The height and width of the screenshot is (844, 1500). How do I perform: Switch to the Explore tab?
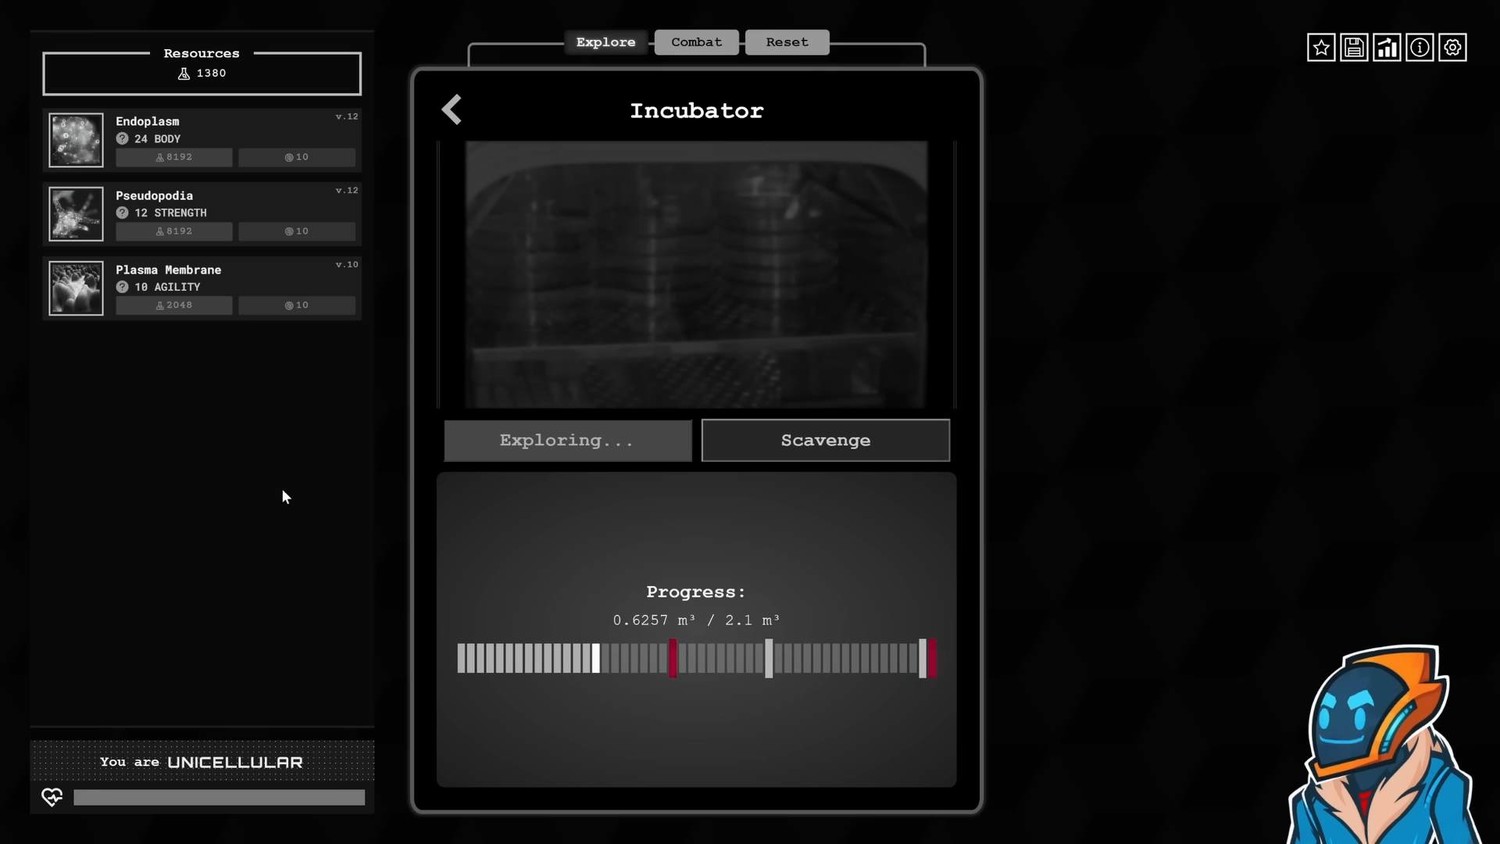(x=605, y=42)
